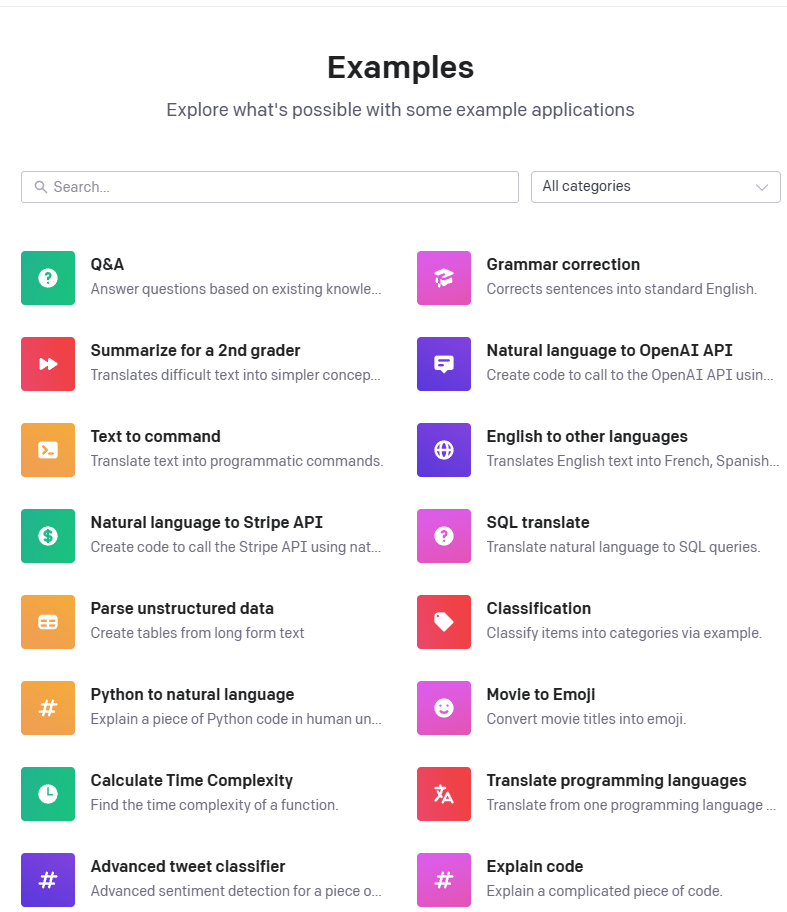
Task: Select the Summarize for a 2nd grader fast-forward icon
Action: coord(48,364)
